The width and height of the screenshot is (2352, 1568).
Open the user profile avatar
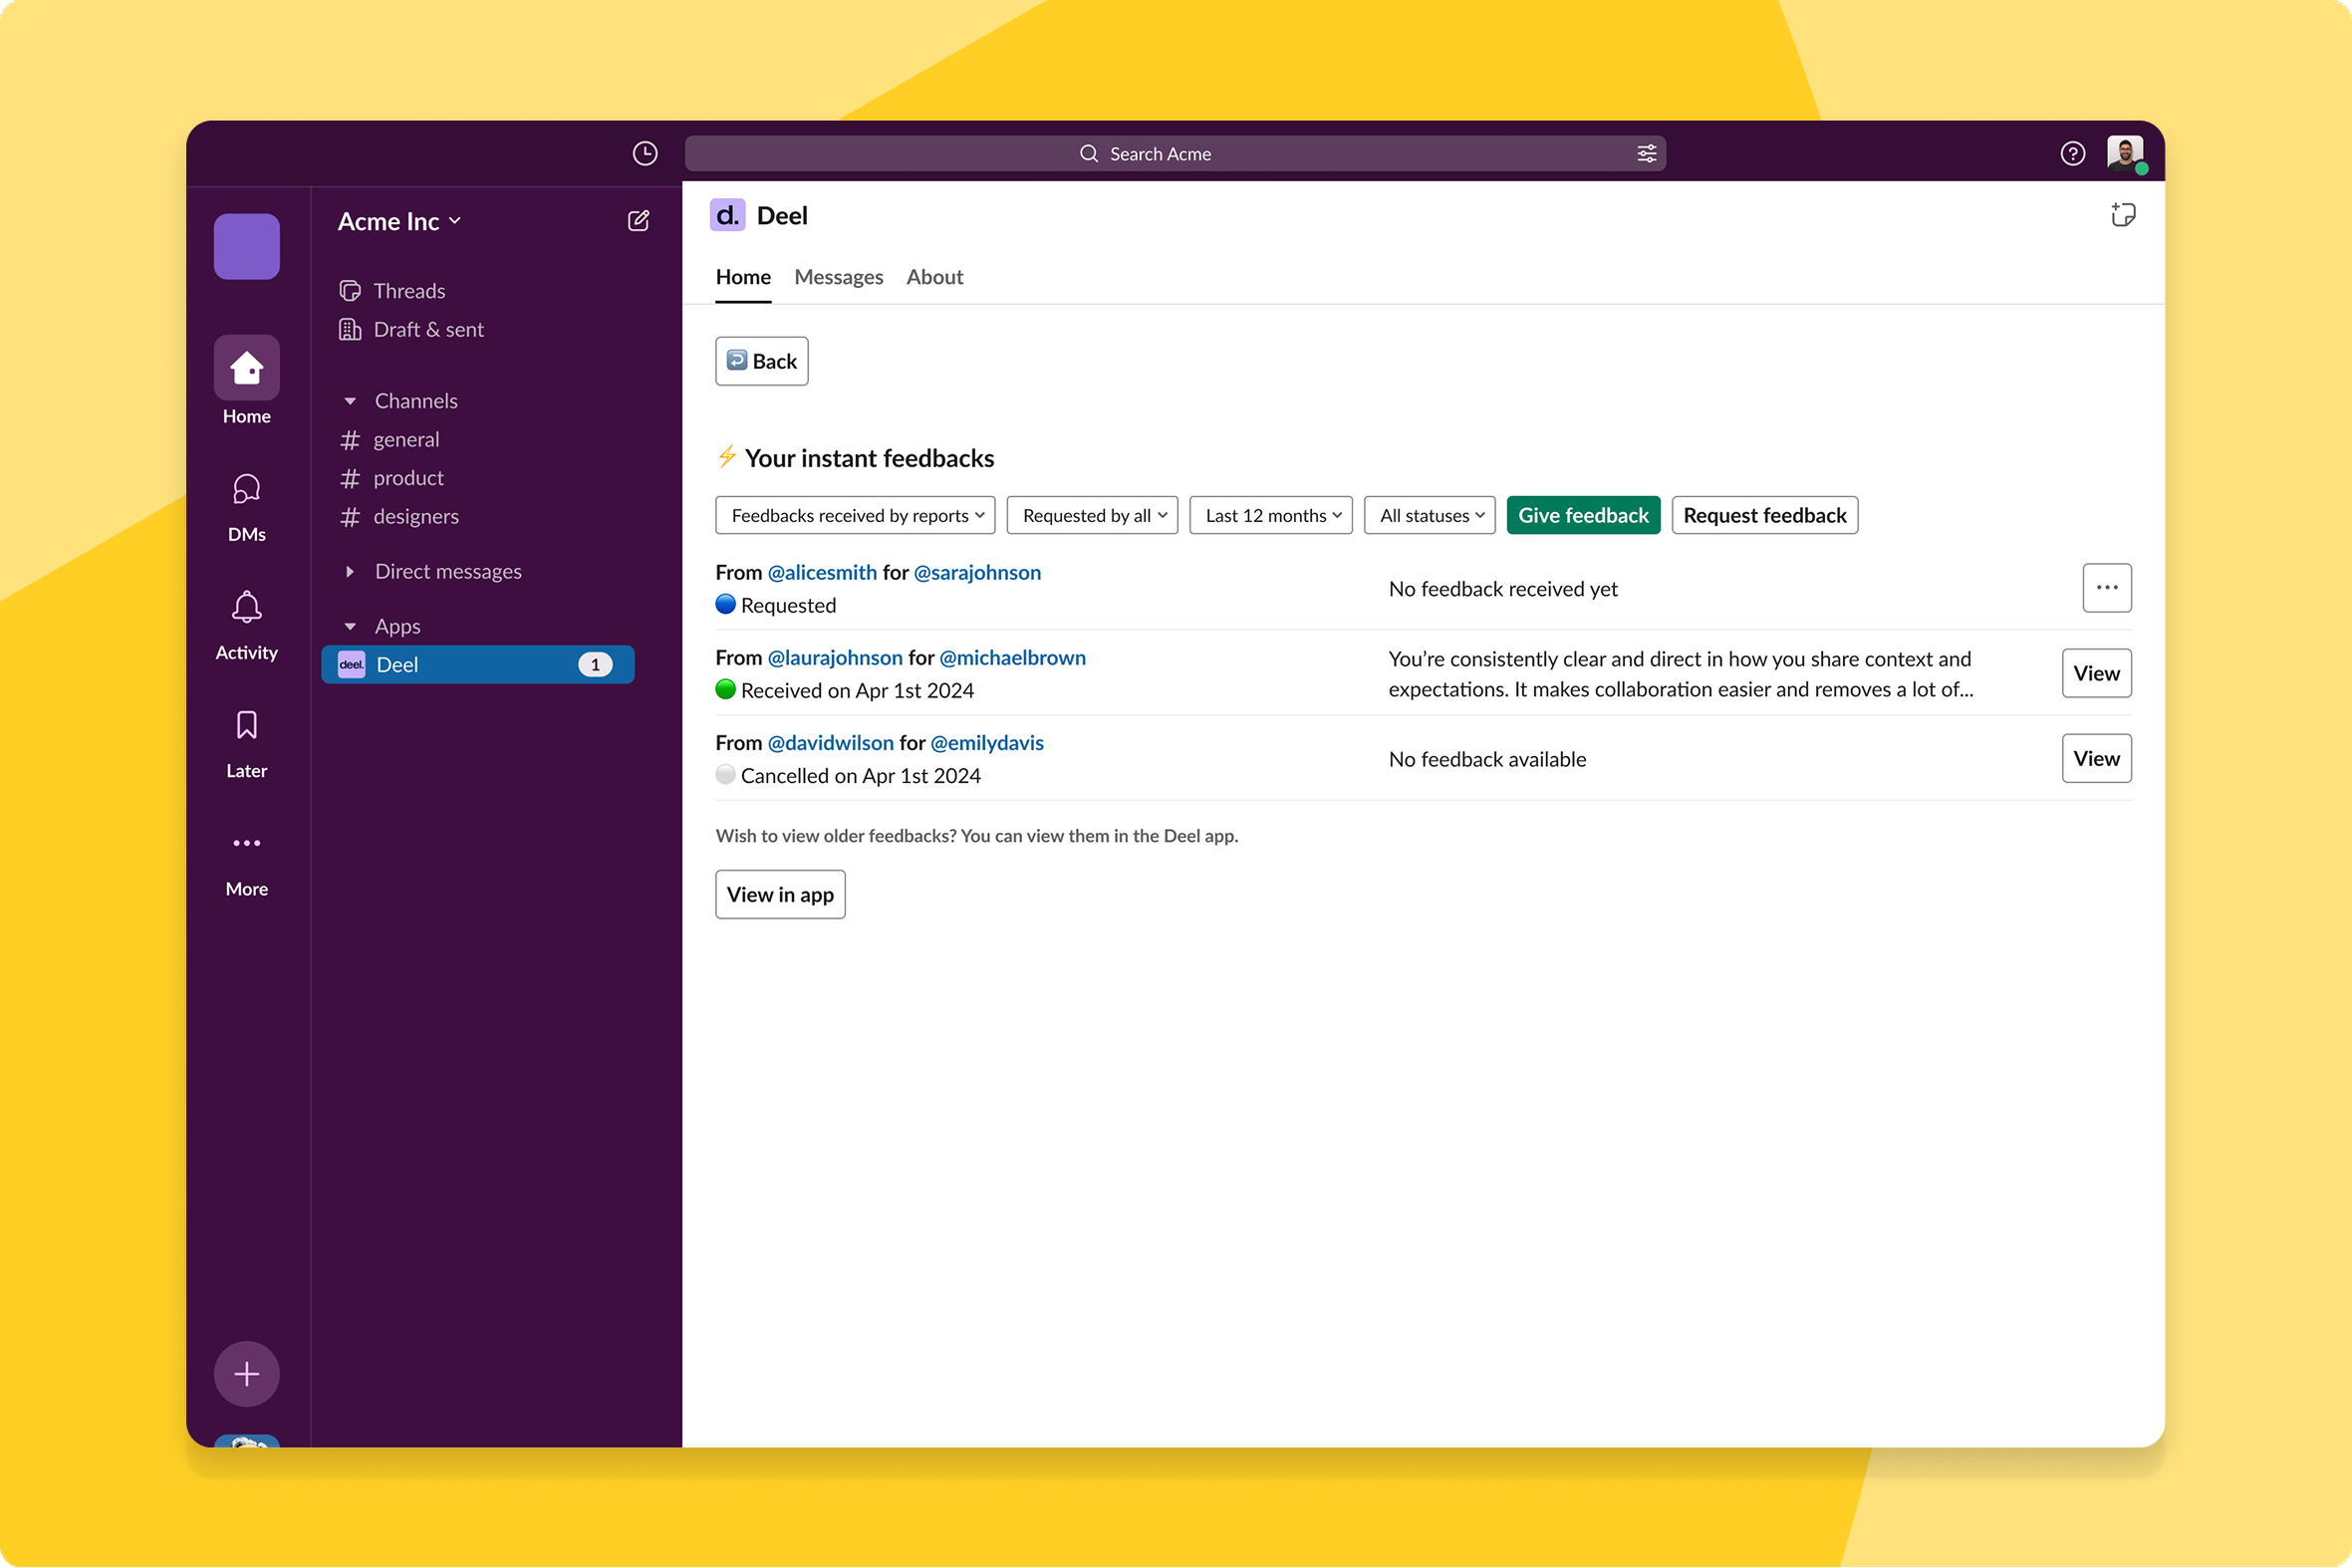[x=2124, y=153]
